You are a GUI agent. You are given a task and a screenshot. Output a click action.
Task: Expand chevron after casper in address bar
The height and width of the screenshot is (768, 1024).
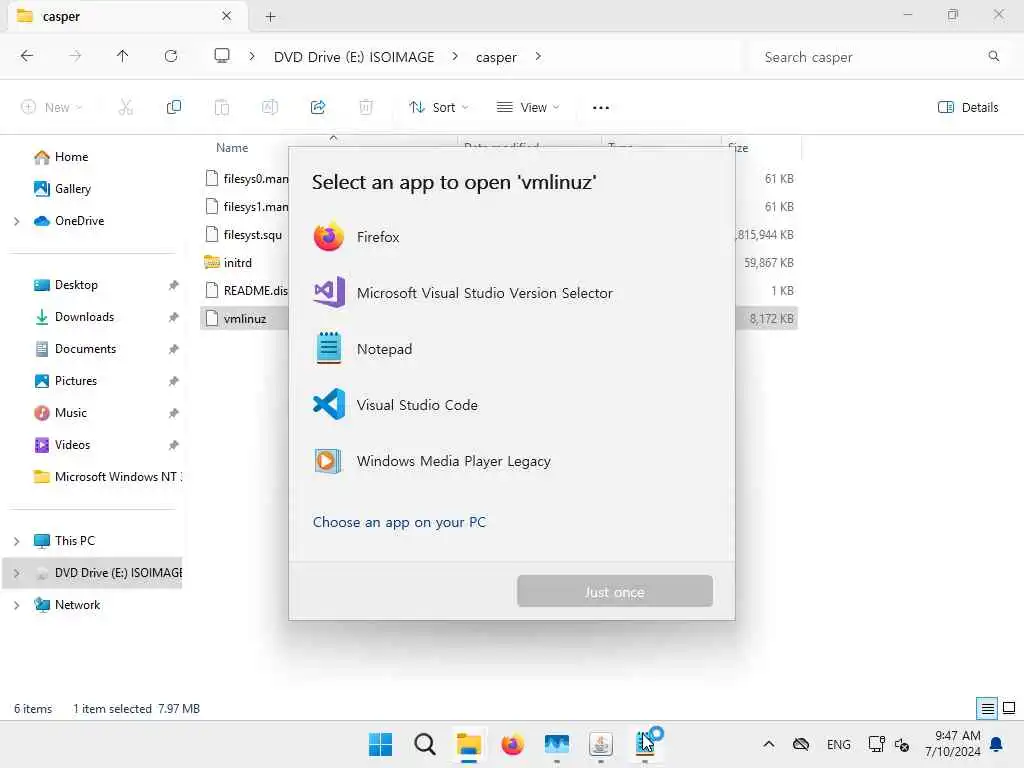[x=538, y=56]
